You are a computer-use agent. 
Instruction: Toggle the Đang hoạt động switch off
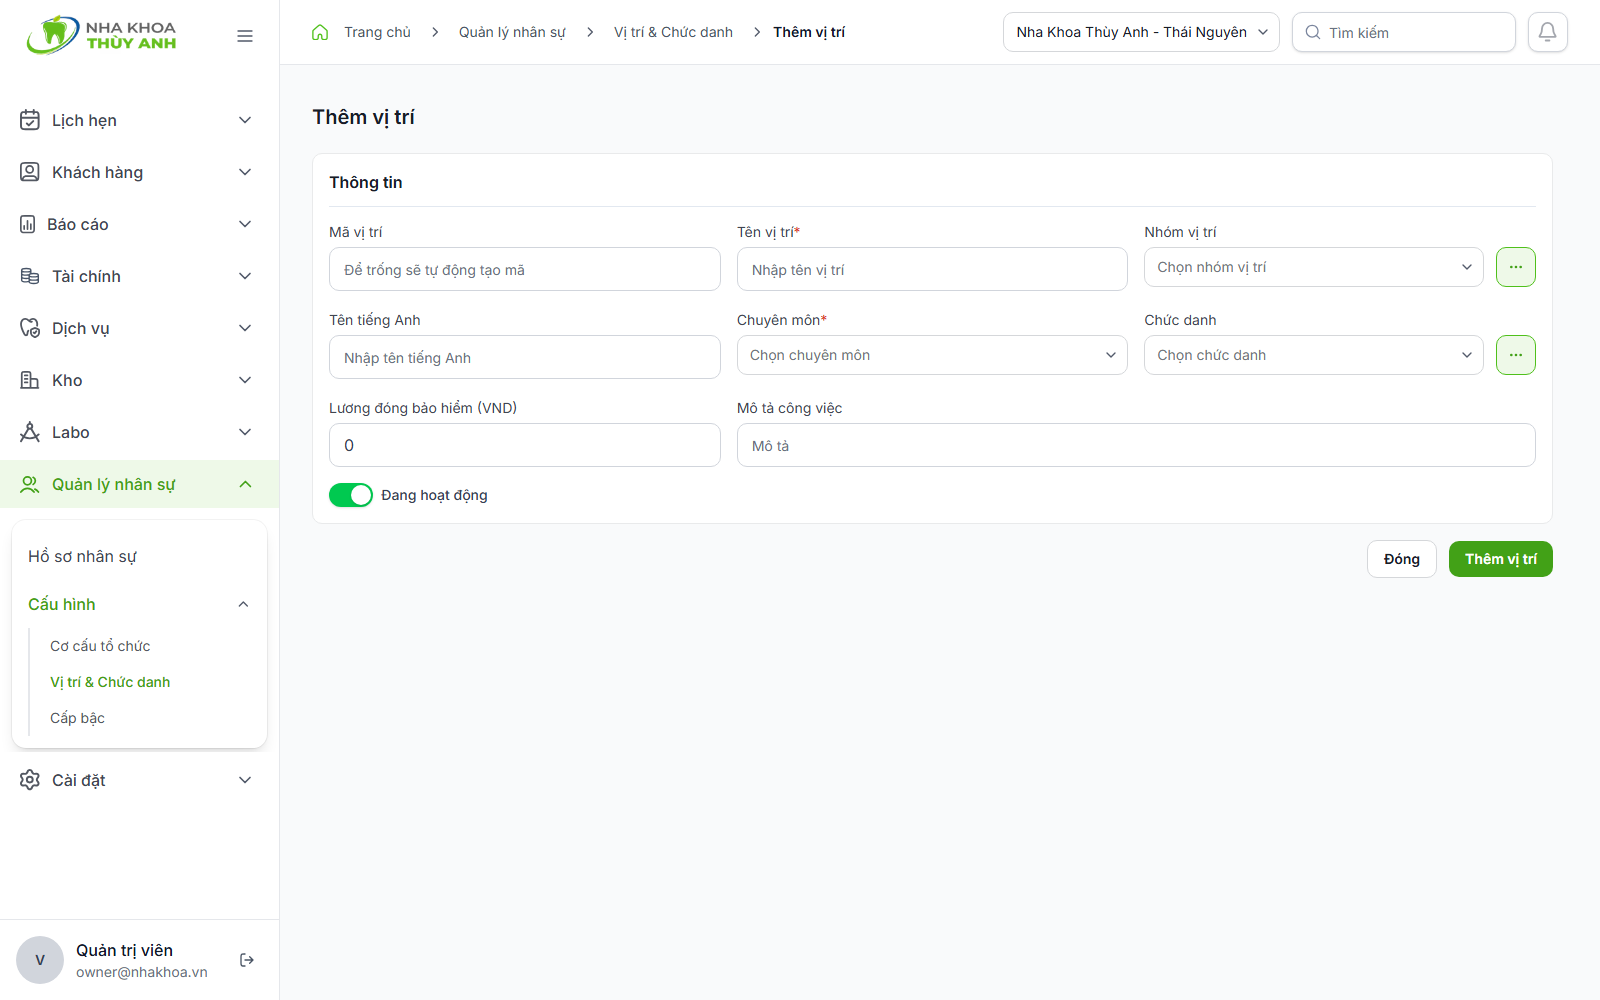click(x=351, y=495)
